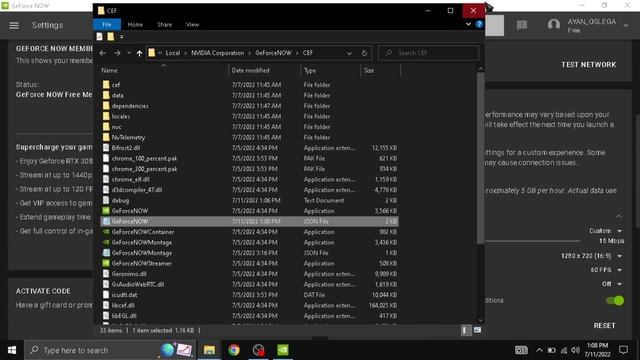Go back in File Explorer
Viewport: 640px width, 360px height.
click(103, 53)
